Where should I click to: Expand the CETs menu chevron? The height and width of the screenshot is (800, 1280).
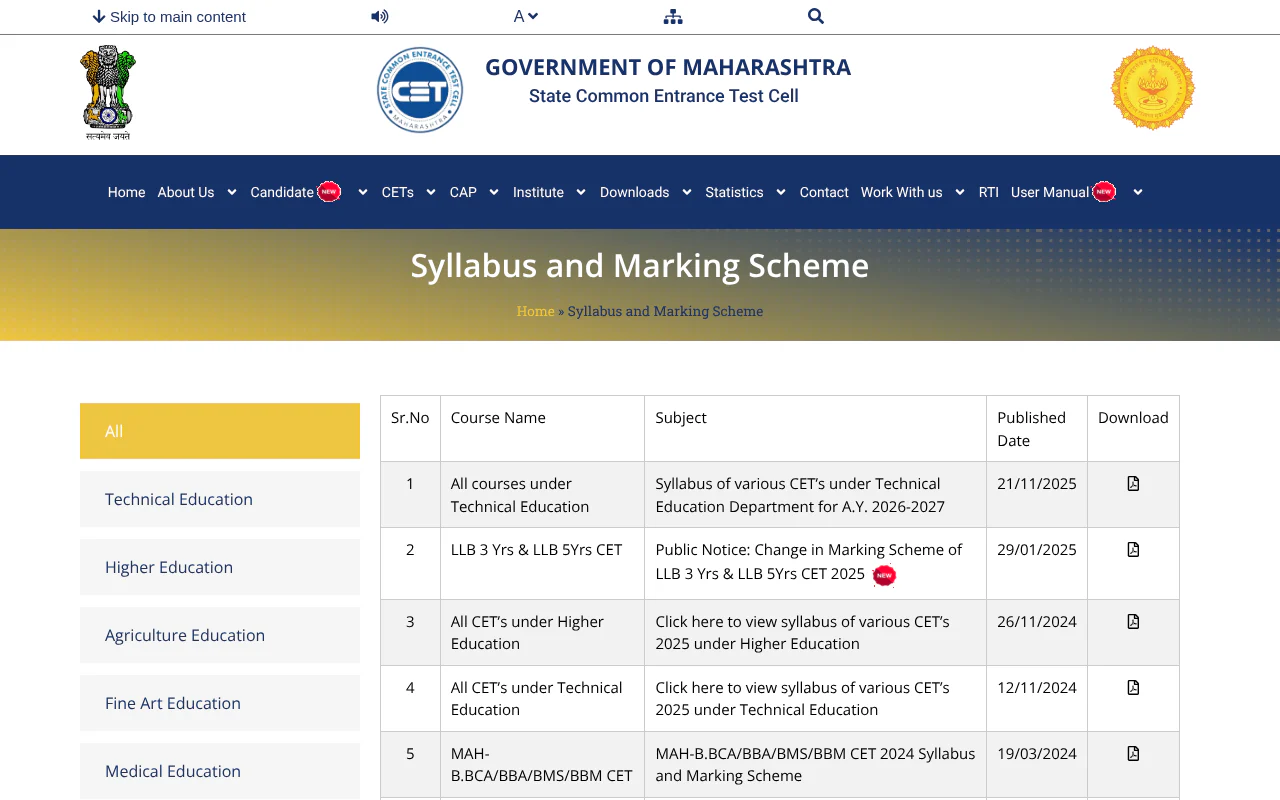pos(431,192)
